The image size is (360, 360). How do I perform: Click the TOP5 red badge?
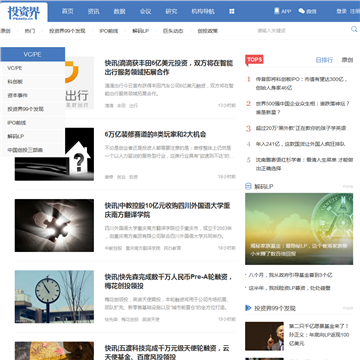[x=254, y=59]
